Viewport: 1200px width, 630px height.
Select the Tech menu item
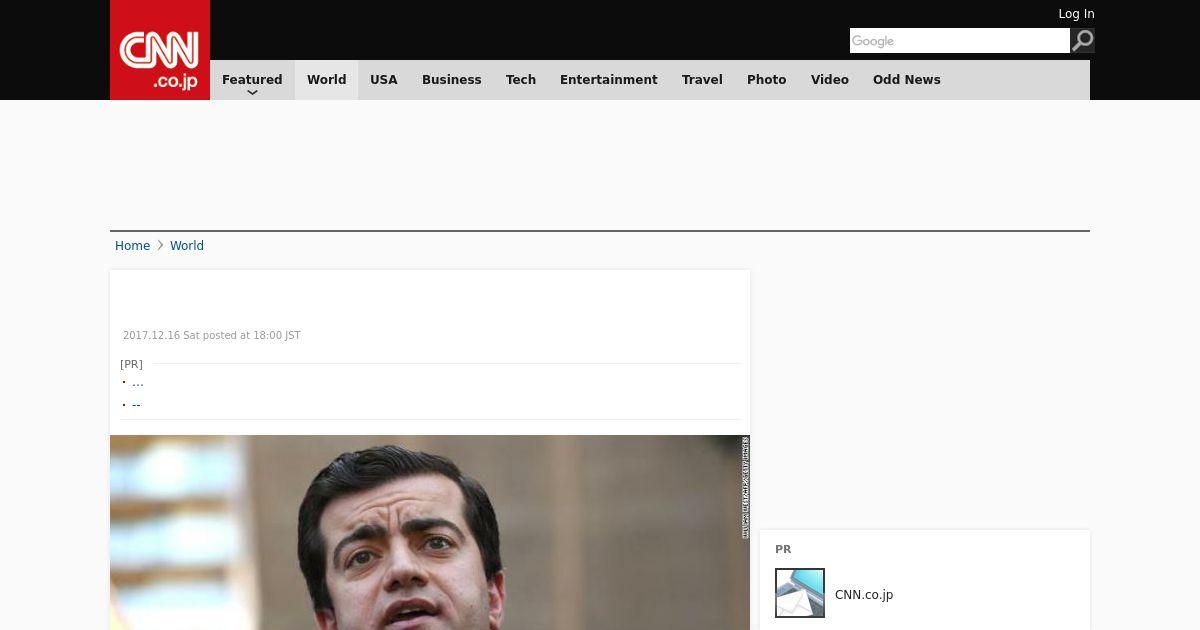[521, 80]
